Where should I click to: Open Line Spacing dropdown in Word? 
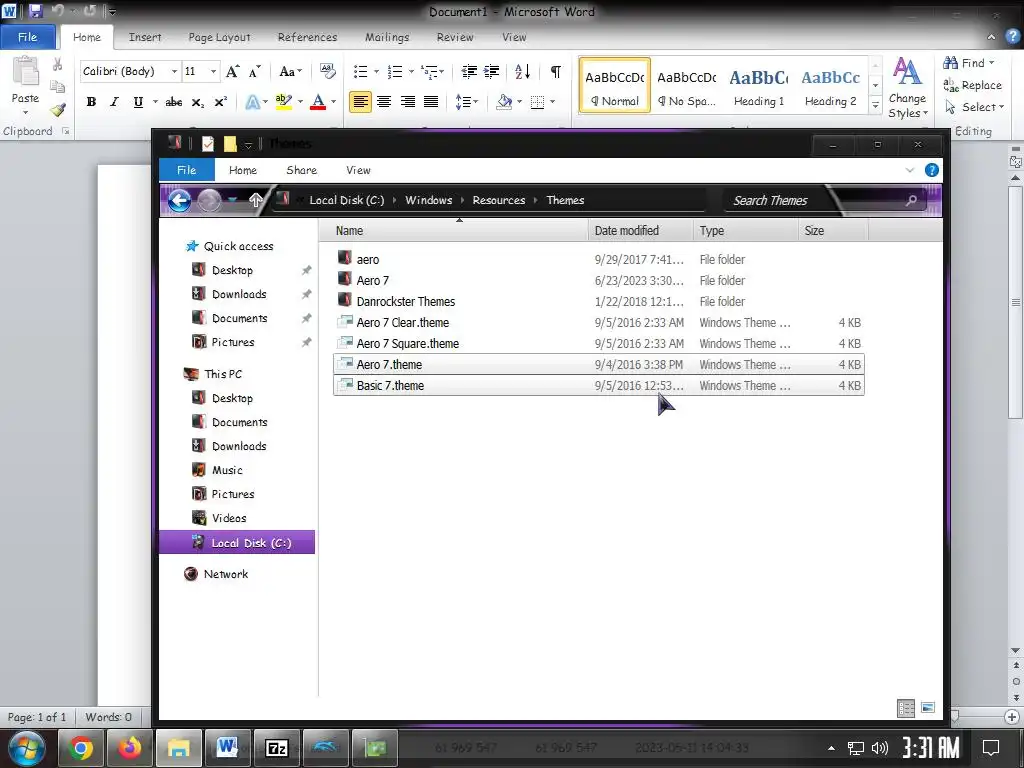point(466,102)
